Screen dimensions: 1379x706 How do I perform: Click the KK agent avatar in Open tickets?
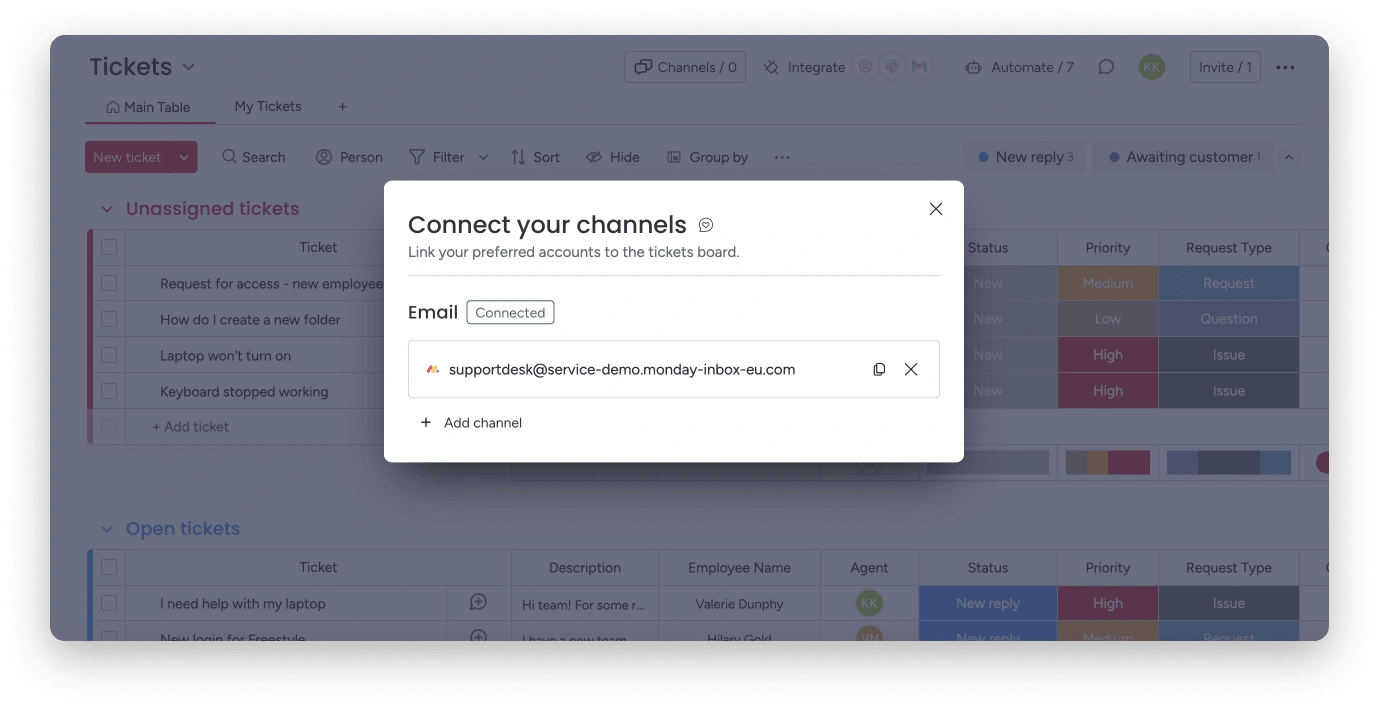tap(869, 603)
